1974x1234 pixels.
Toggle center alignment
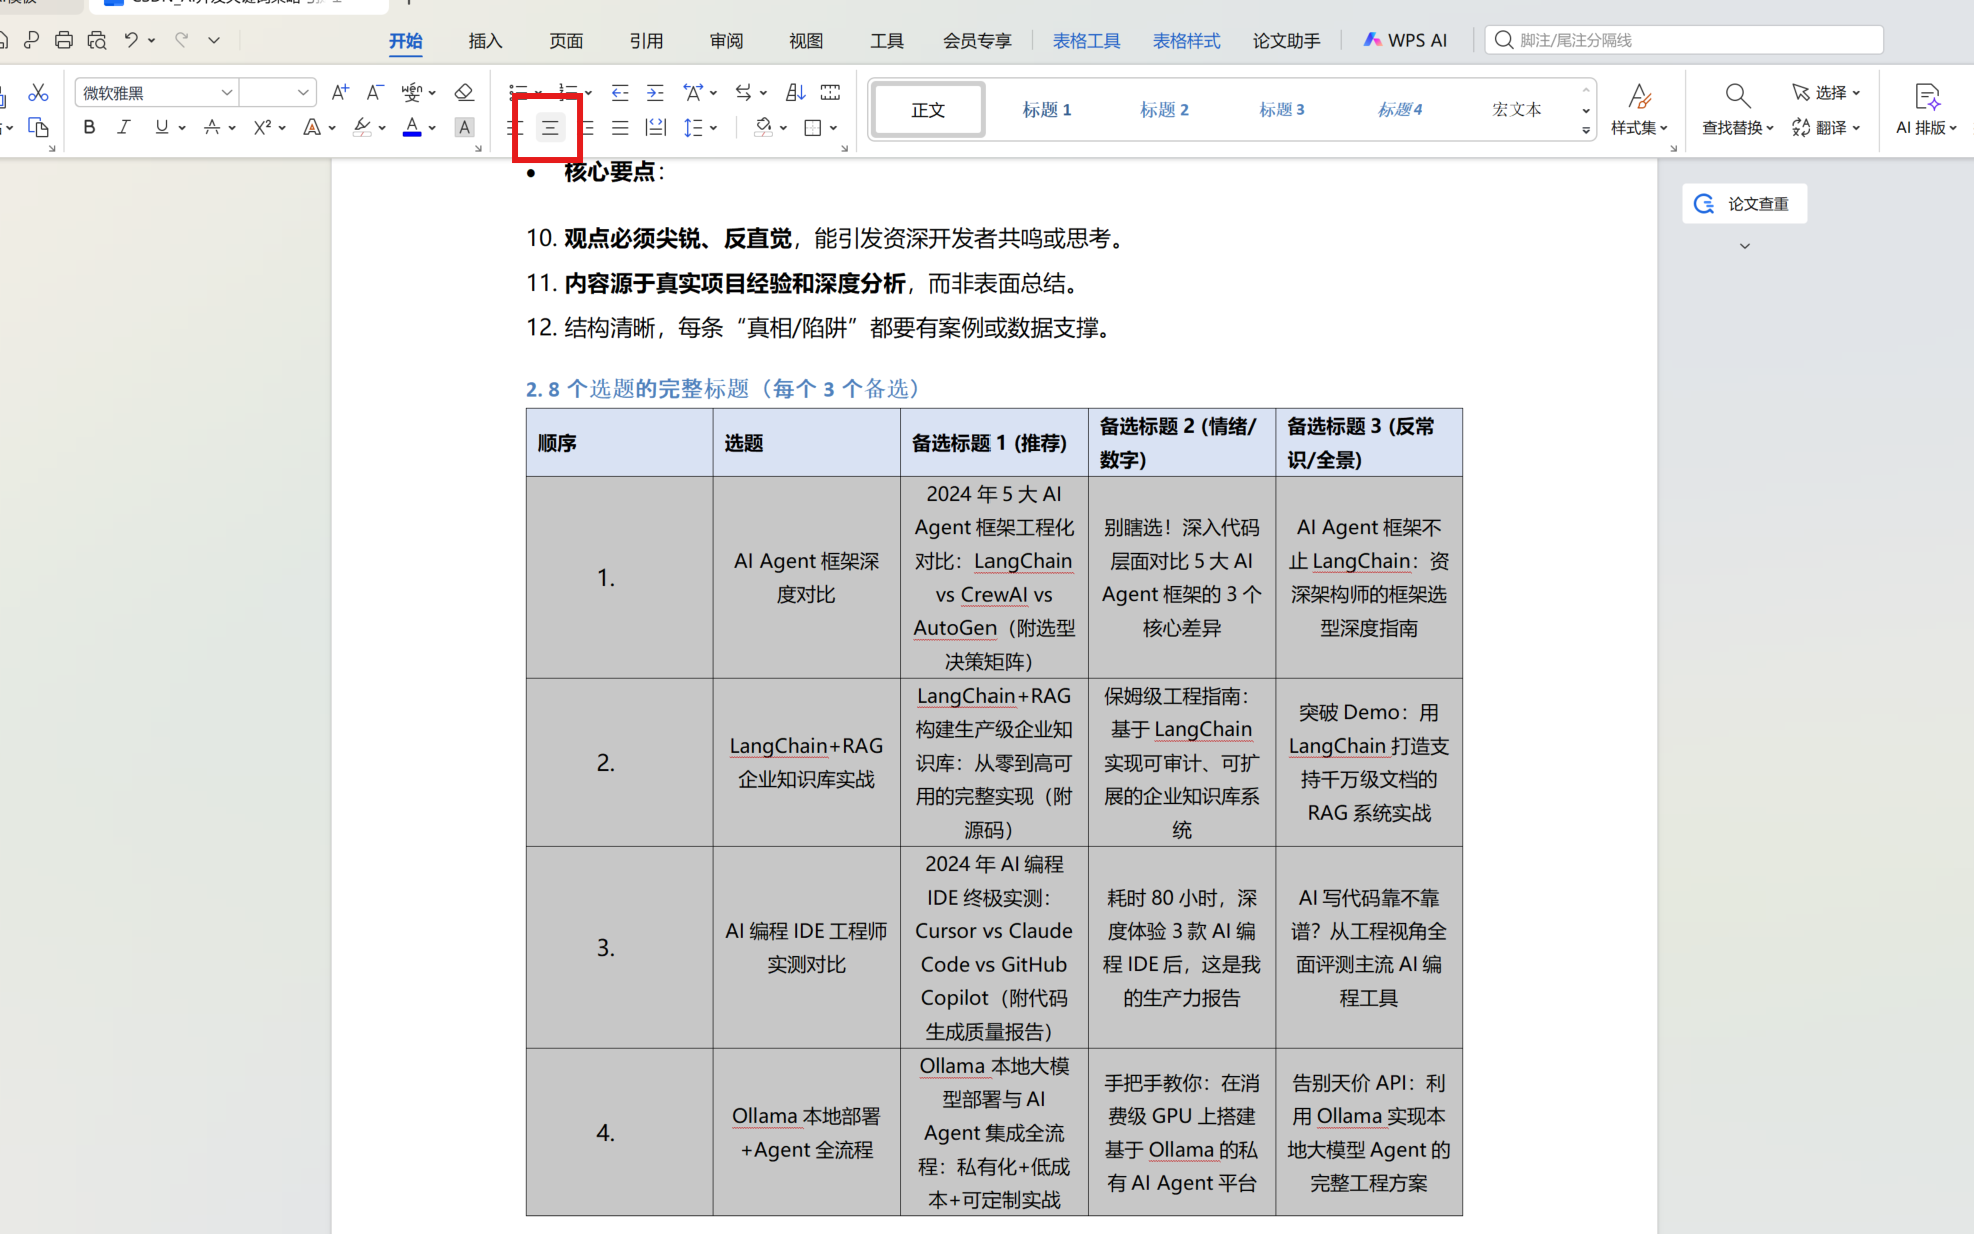pyautogui.click(x=550, y=127)
